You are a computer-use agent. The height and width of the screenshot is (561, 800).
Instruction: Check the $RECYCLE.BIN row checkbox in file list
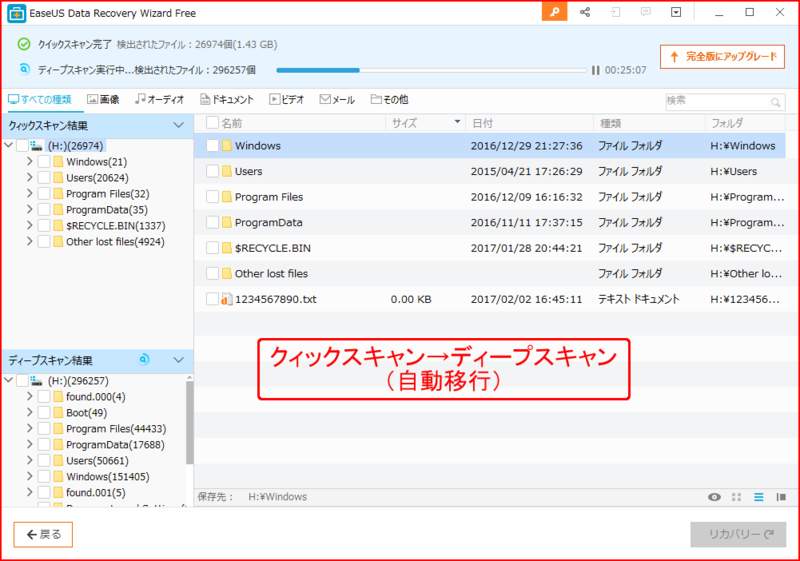(x=212, y=248)
